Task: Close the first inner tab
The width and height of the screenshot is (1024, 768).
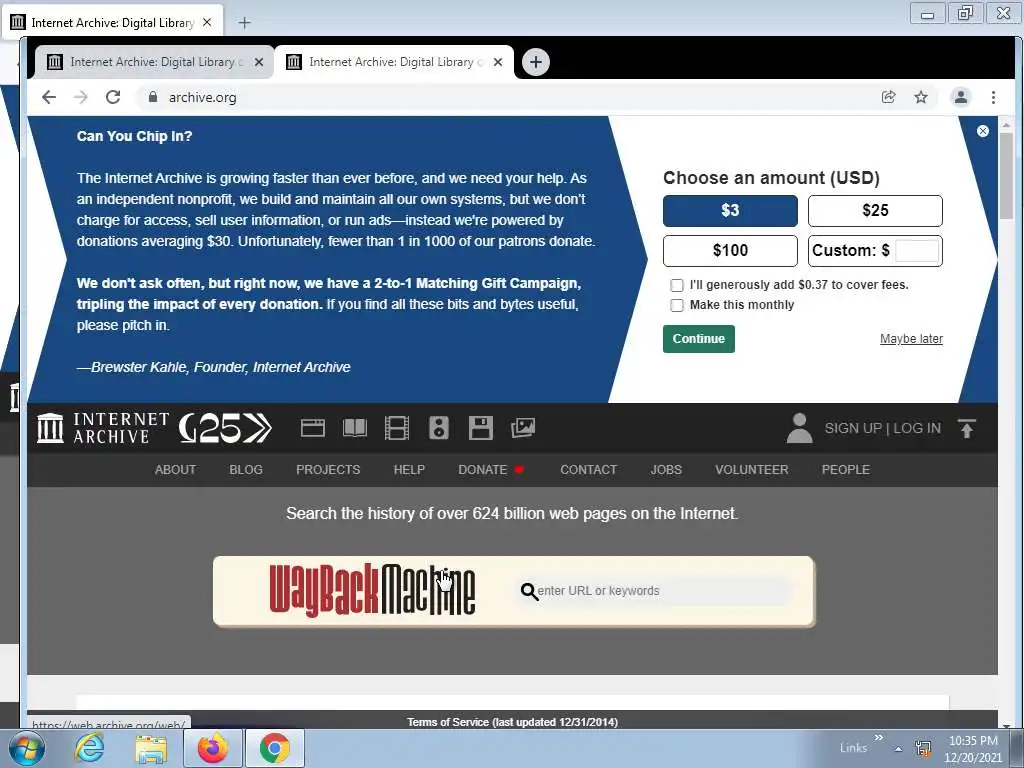Action: click(259, 62)
